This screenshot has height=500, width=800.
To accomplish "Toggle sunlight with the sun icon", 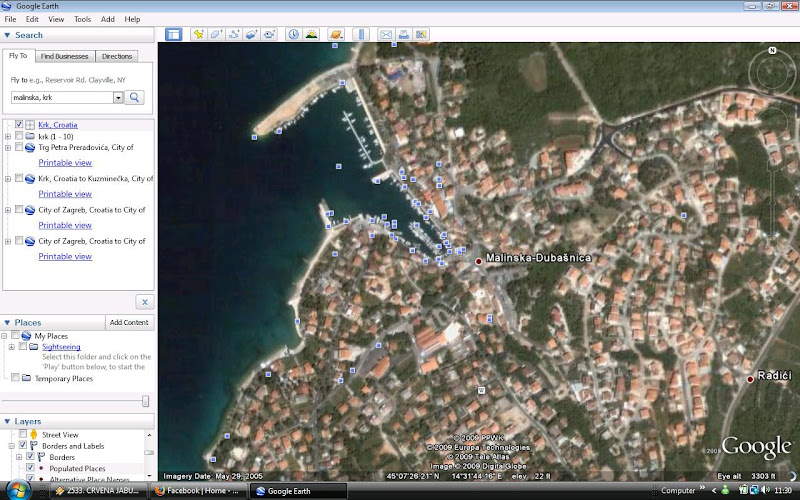I will coord(311,34).
